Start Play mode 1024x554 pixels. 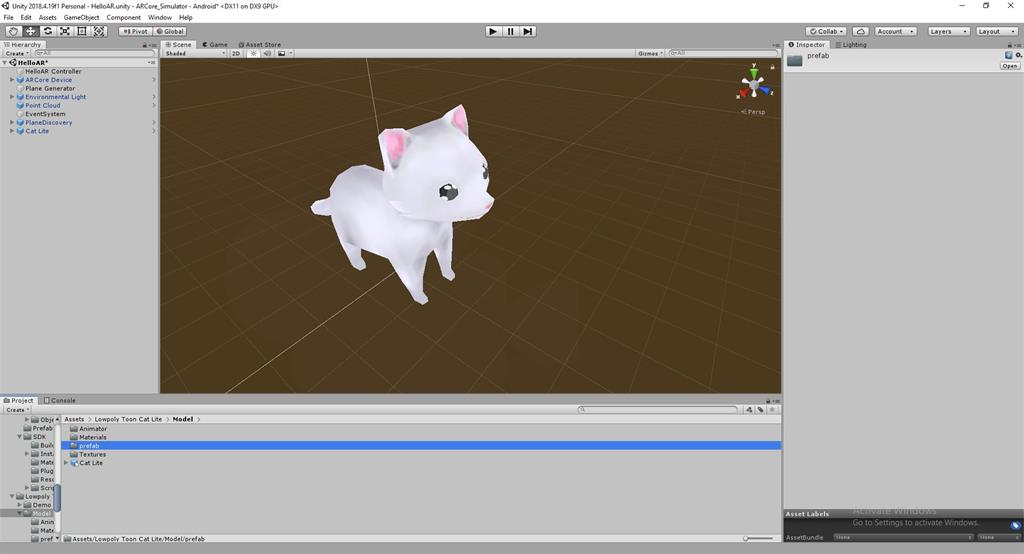pyautogui.click(x=493, y=31)
